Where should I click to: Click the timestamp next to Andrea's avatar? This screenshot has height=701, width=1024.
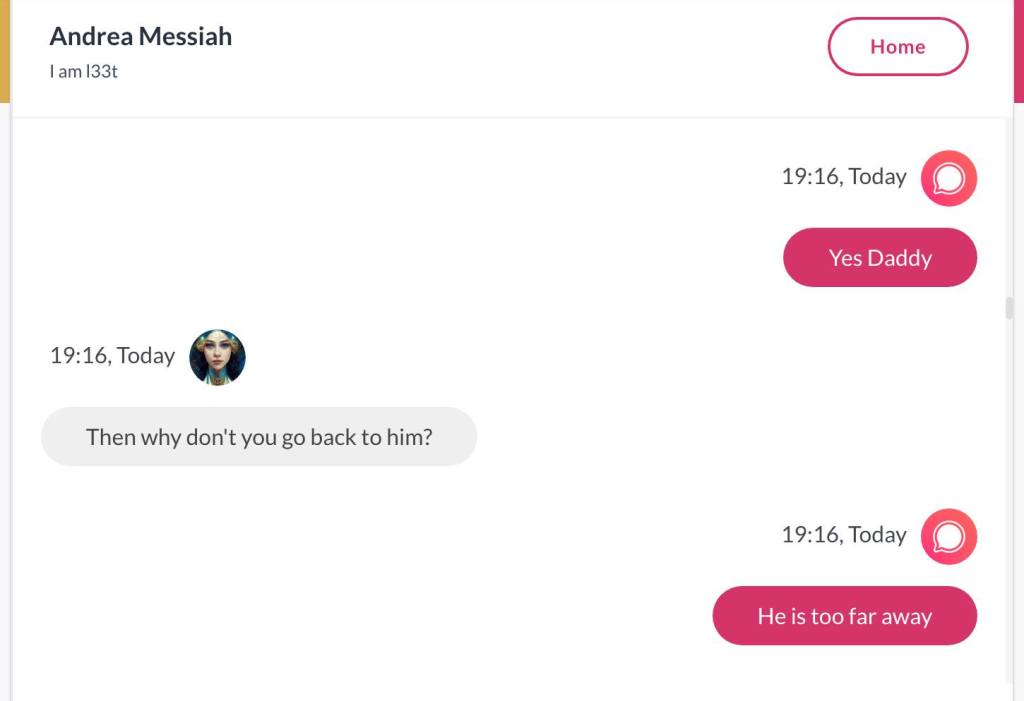click(112, 356)
